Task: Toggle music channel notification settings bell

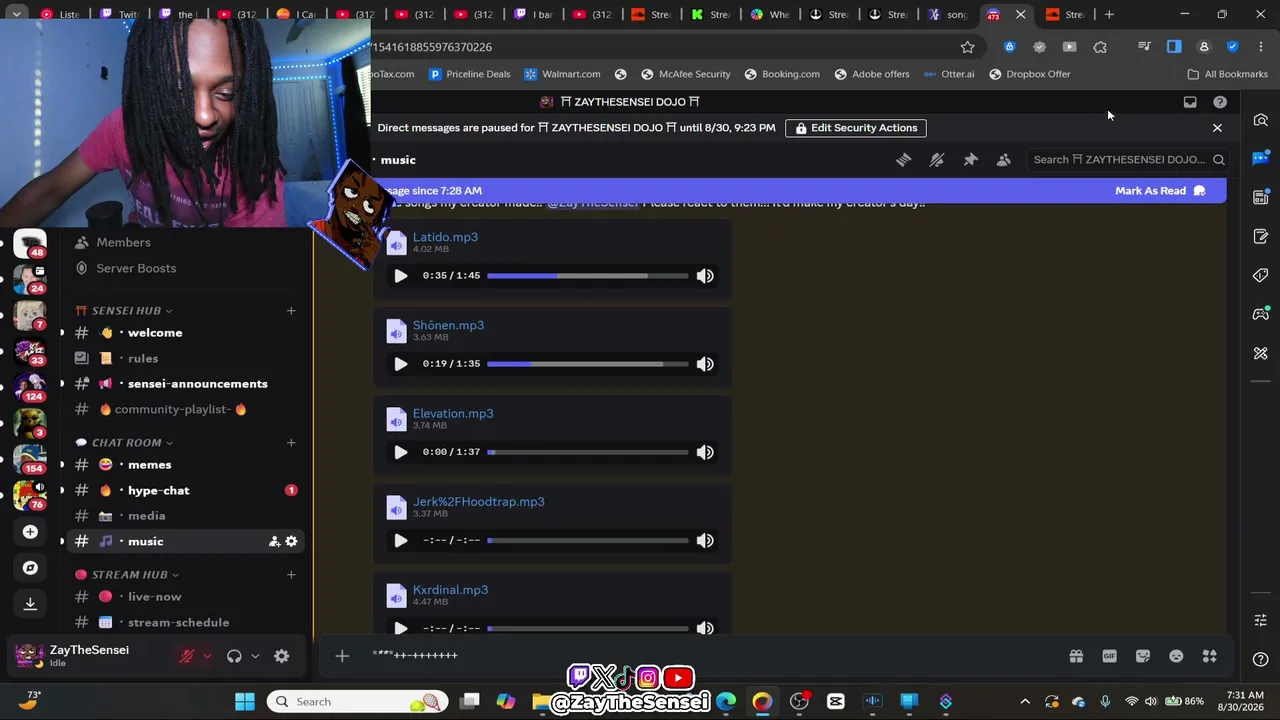Action: point(937,160)
